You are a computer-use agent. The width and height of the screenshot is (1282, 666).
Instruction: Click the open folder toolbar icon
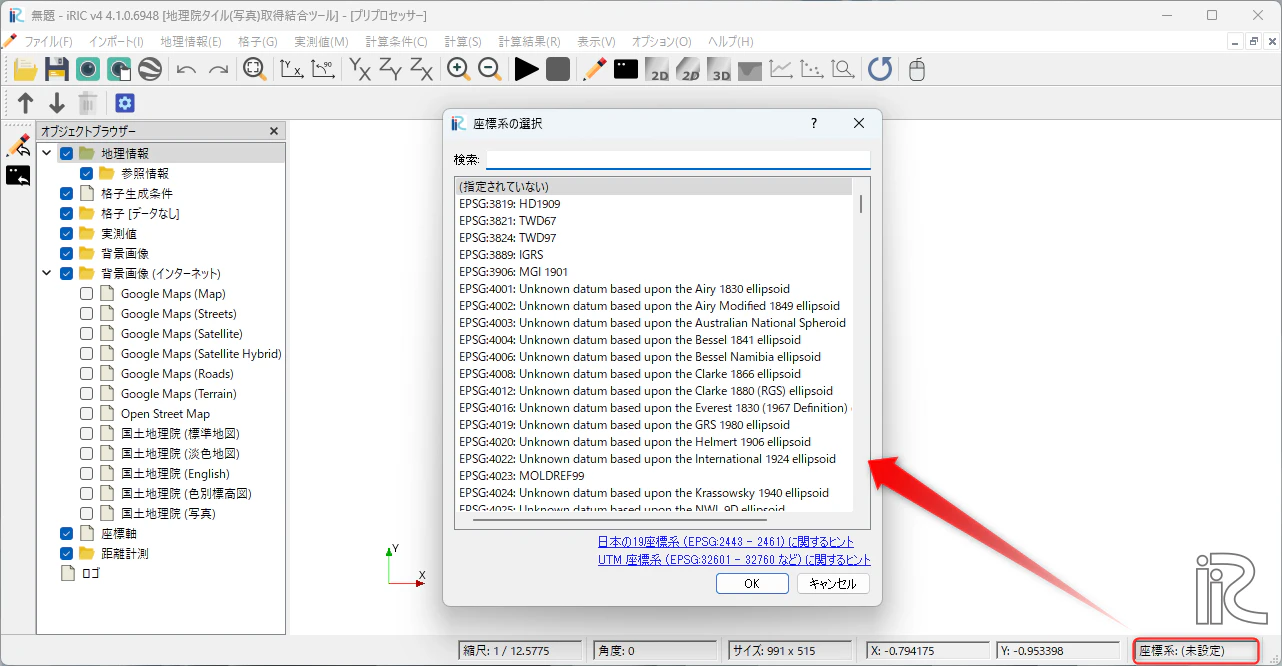(x=25, y=69)
